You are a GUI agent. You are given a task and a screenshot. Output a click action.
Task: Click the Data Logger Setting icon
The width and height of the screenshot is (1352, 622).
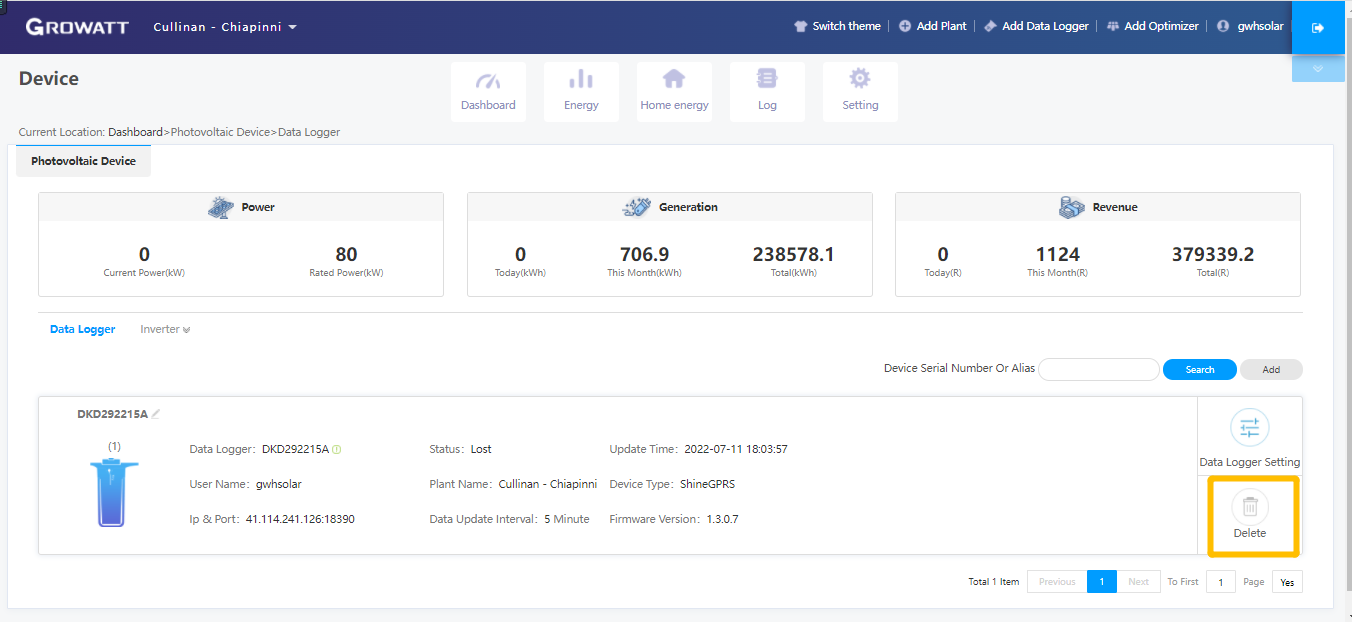(1249, 428)
